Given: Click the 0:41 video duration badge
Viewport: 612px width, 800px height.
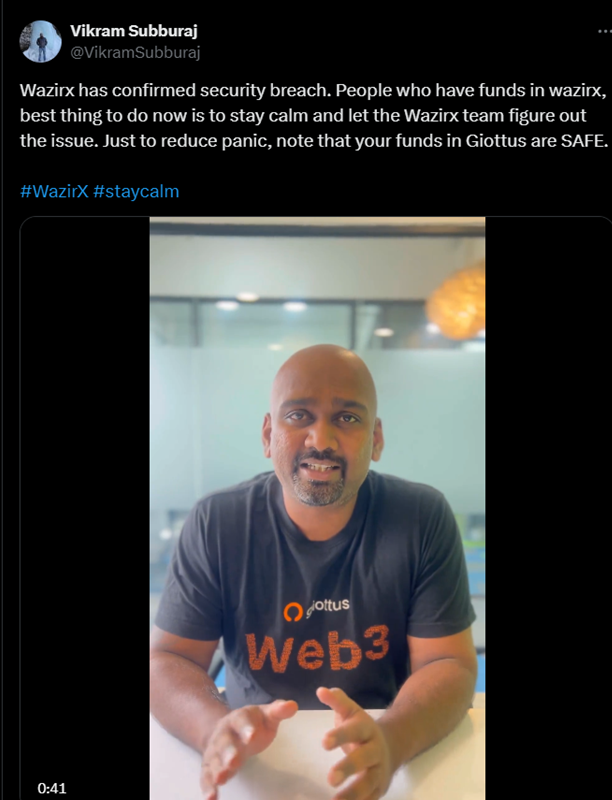Looking at the screenshot, I should click(x=52, y=788).
